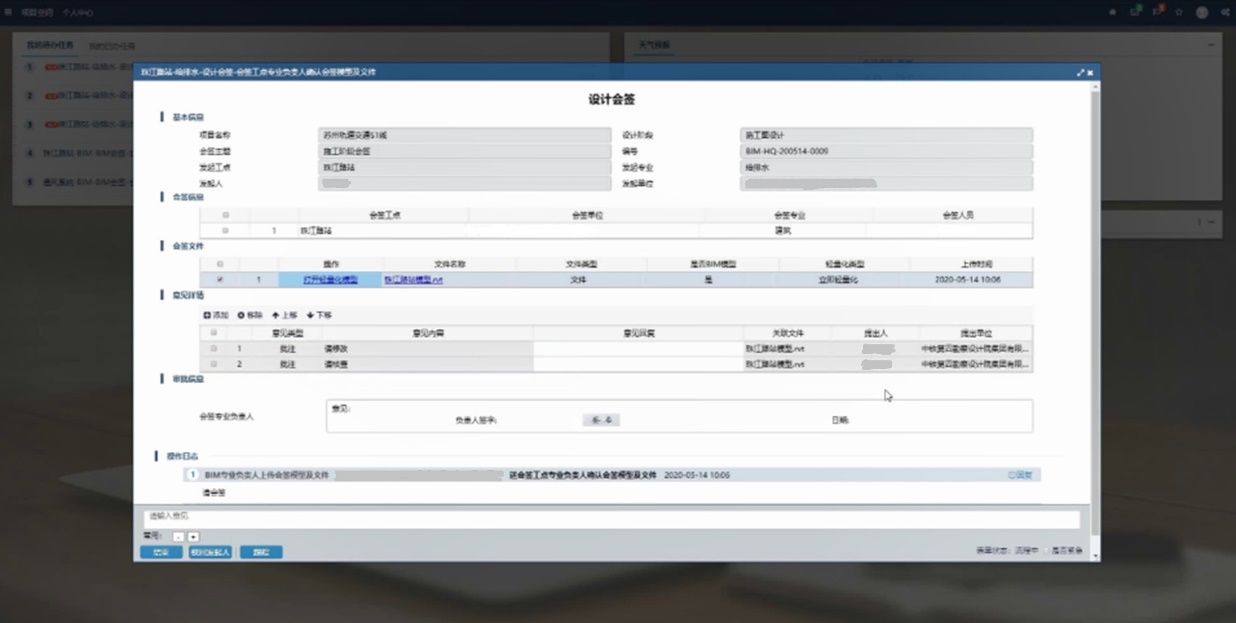Click the plus button next to 常用
Screen dimensions: 1236x623
point(193,537)
